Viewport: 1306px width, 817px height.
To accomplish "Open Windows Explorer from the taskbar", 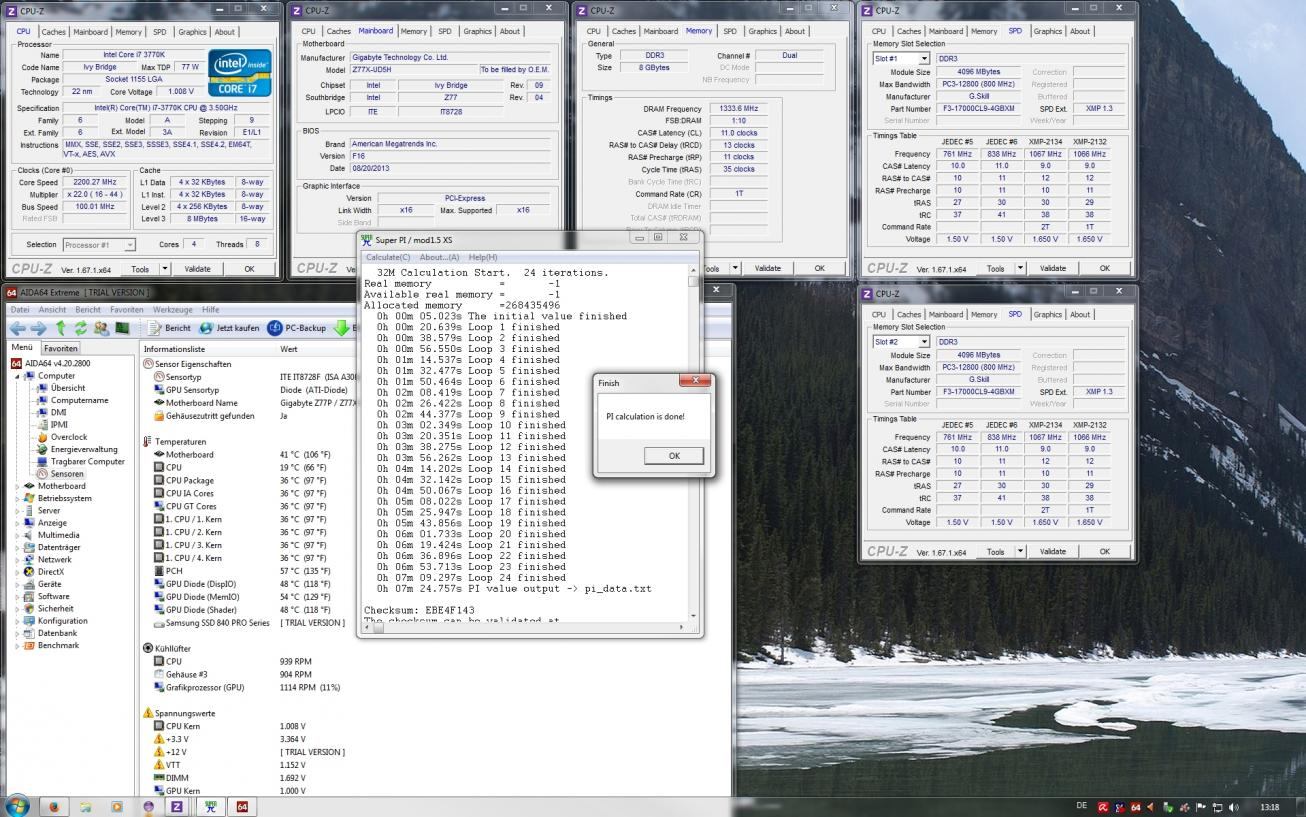I will 85,806.
